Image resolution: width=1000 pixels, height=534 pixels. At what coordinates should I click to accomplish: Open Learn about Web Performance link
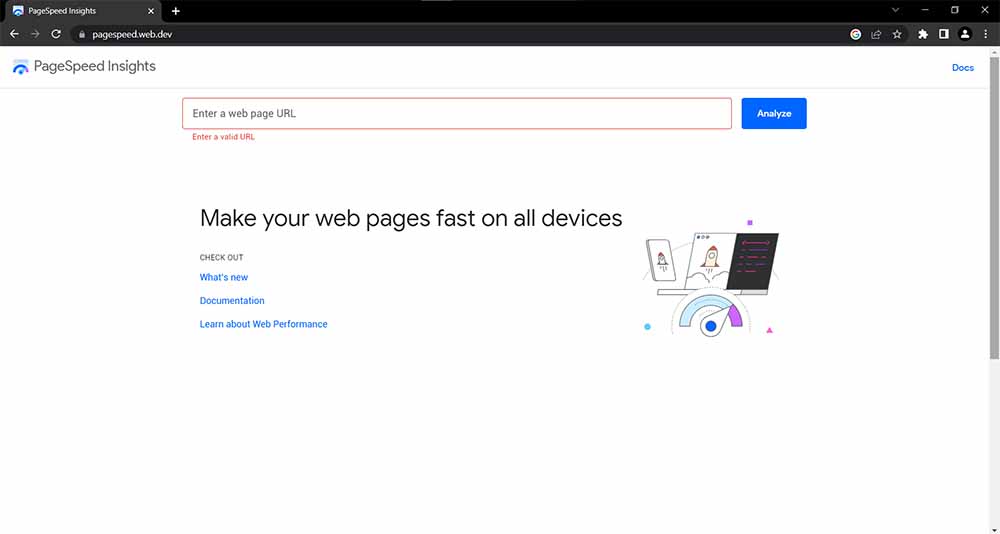click(x=263, y=324)
